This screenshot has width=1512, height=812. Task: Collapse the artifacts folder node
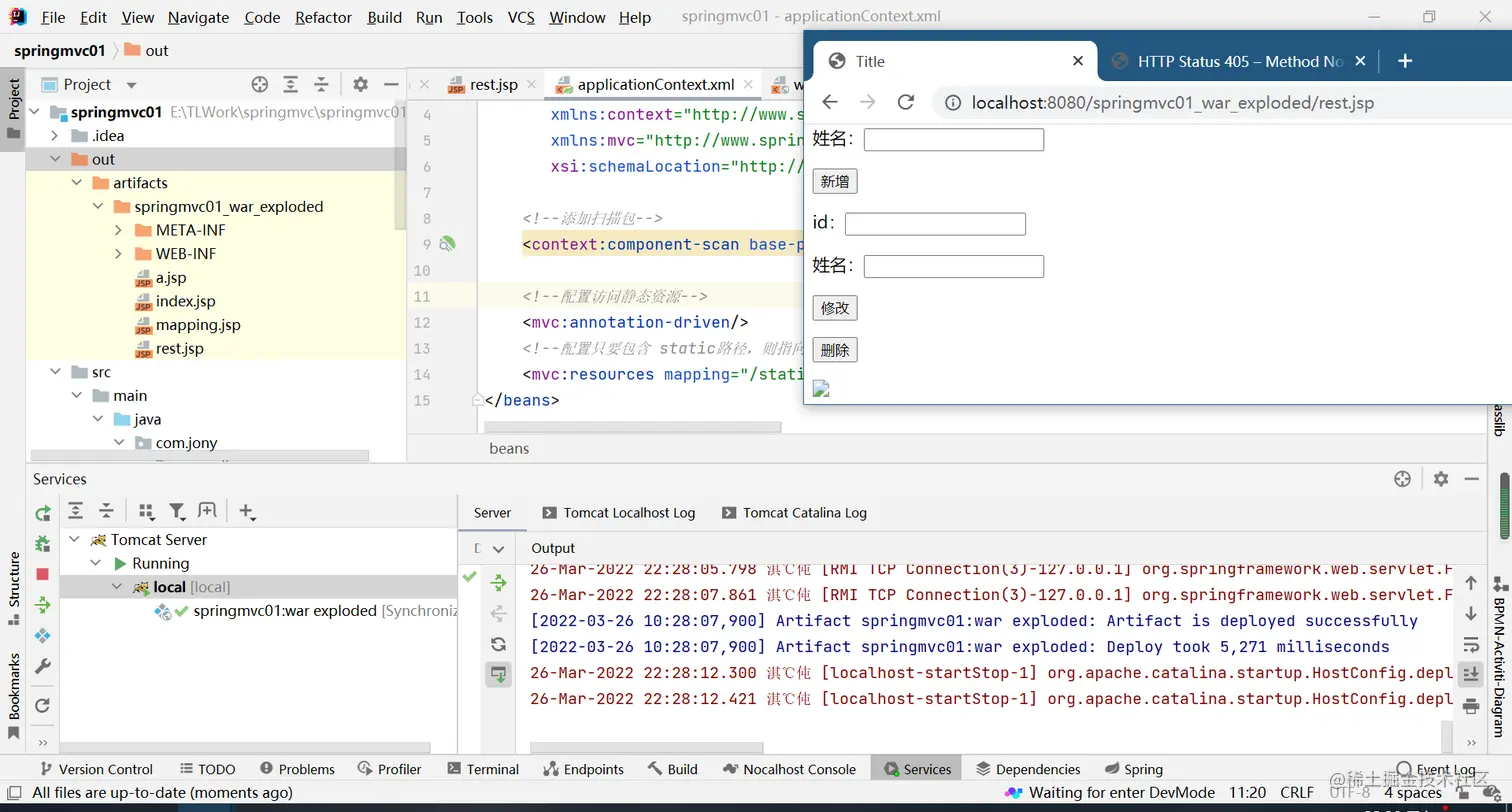point(77,183)
